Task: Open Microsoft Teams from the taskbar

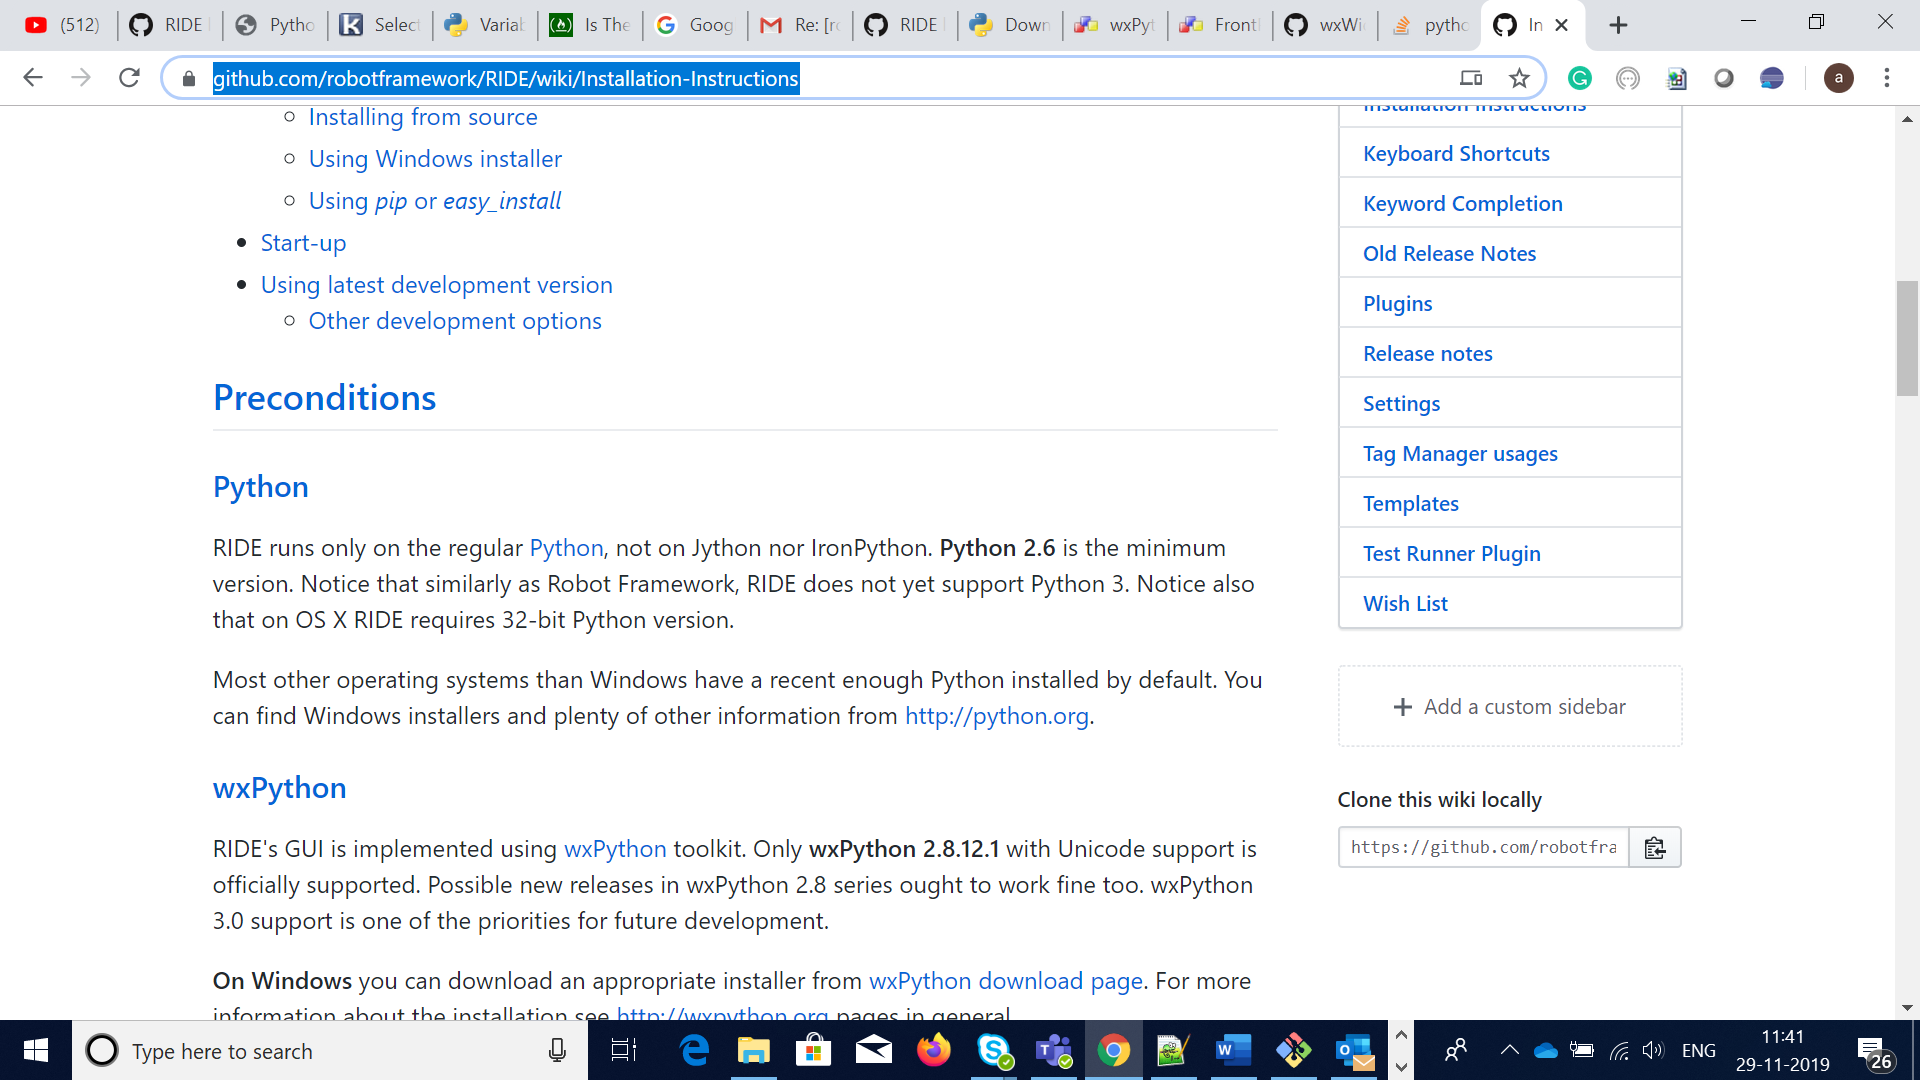Action: pyautogui.click(x=1054, y=1051)
